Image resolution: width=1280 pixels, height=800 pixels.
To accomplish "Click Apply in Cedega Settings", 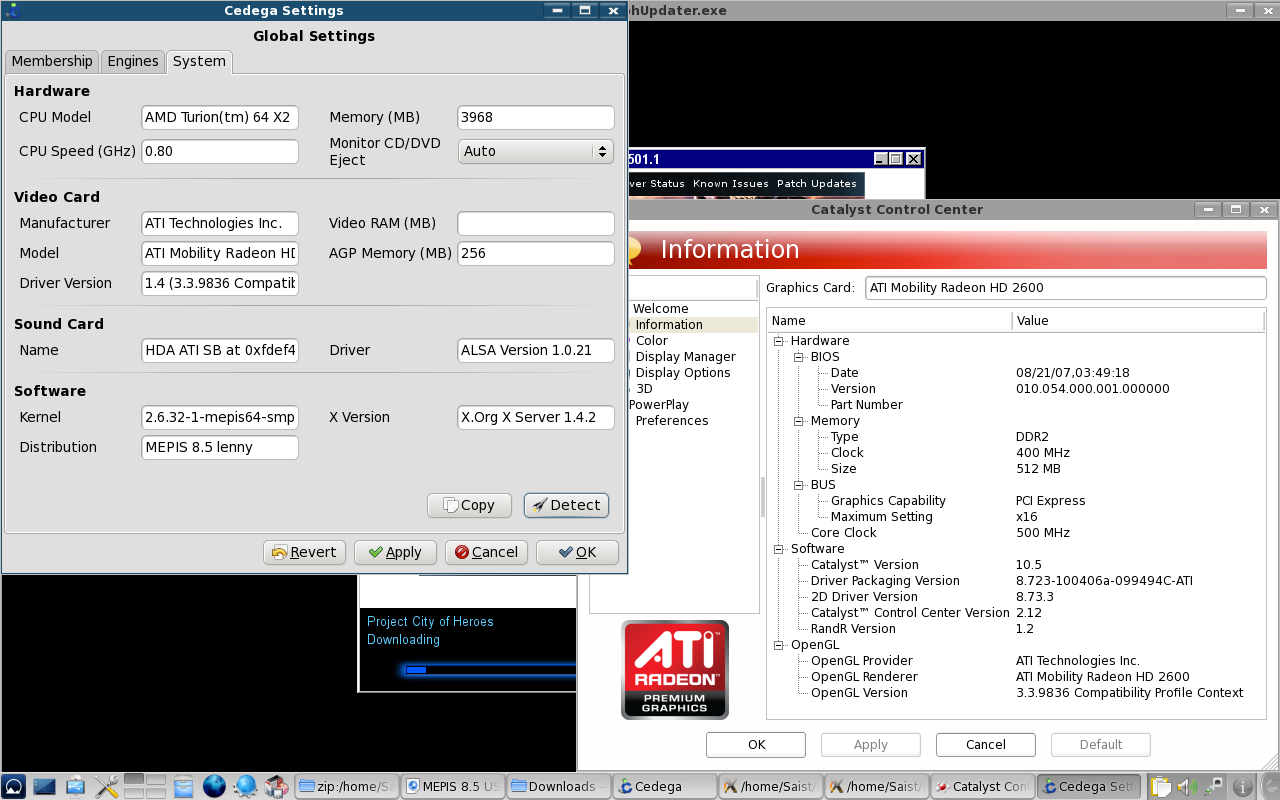I will tap(395, 552).
